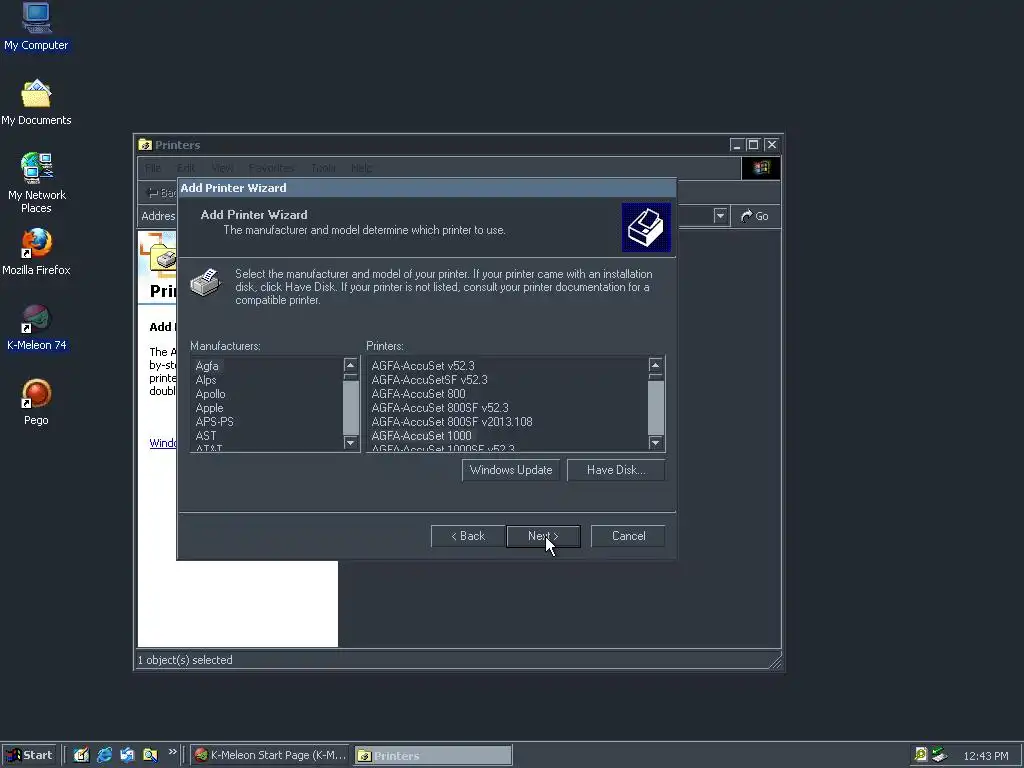
Task: Launch Outlook Express from quick launch
Action: point(127,755)
